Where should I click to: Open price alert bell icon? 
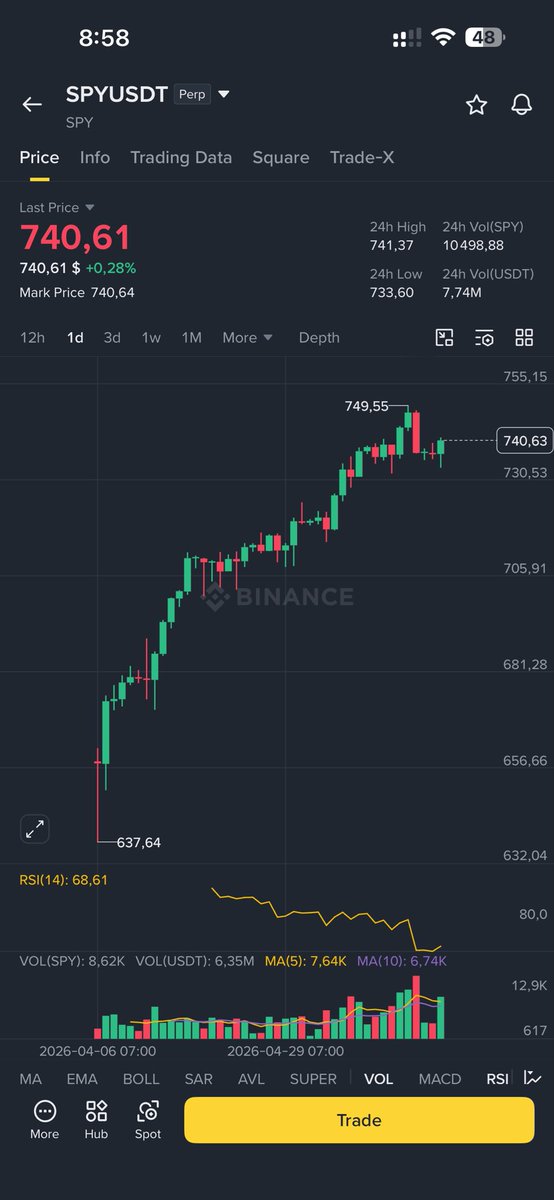pos(521,104)
